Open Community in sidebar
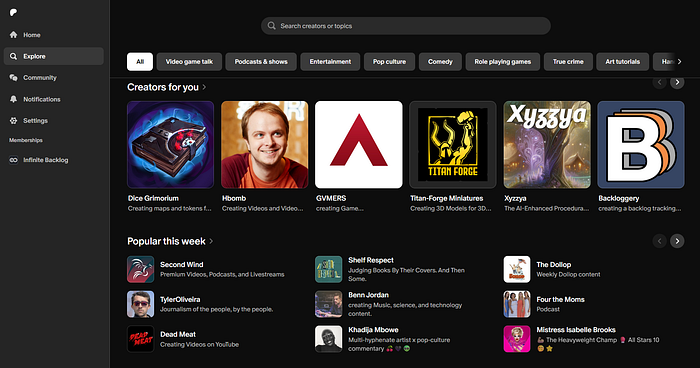 54,78
